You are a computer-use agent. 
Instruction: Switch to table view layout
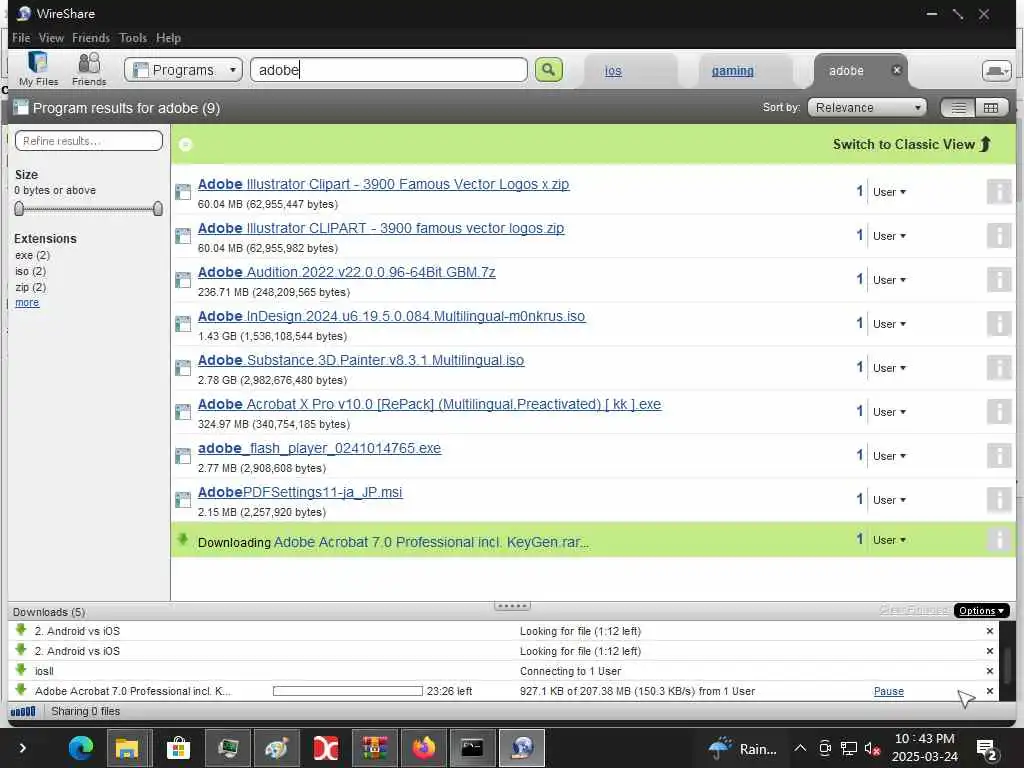991,108
